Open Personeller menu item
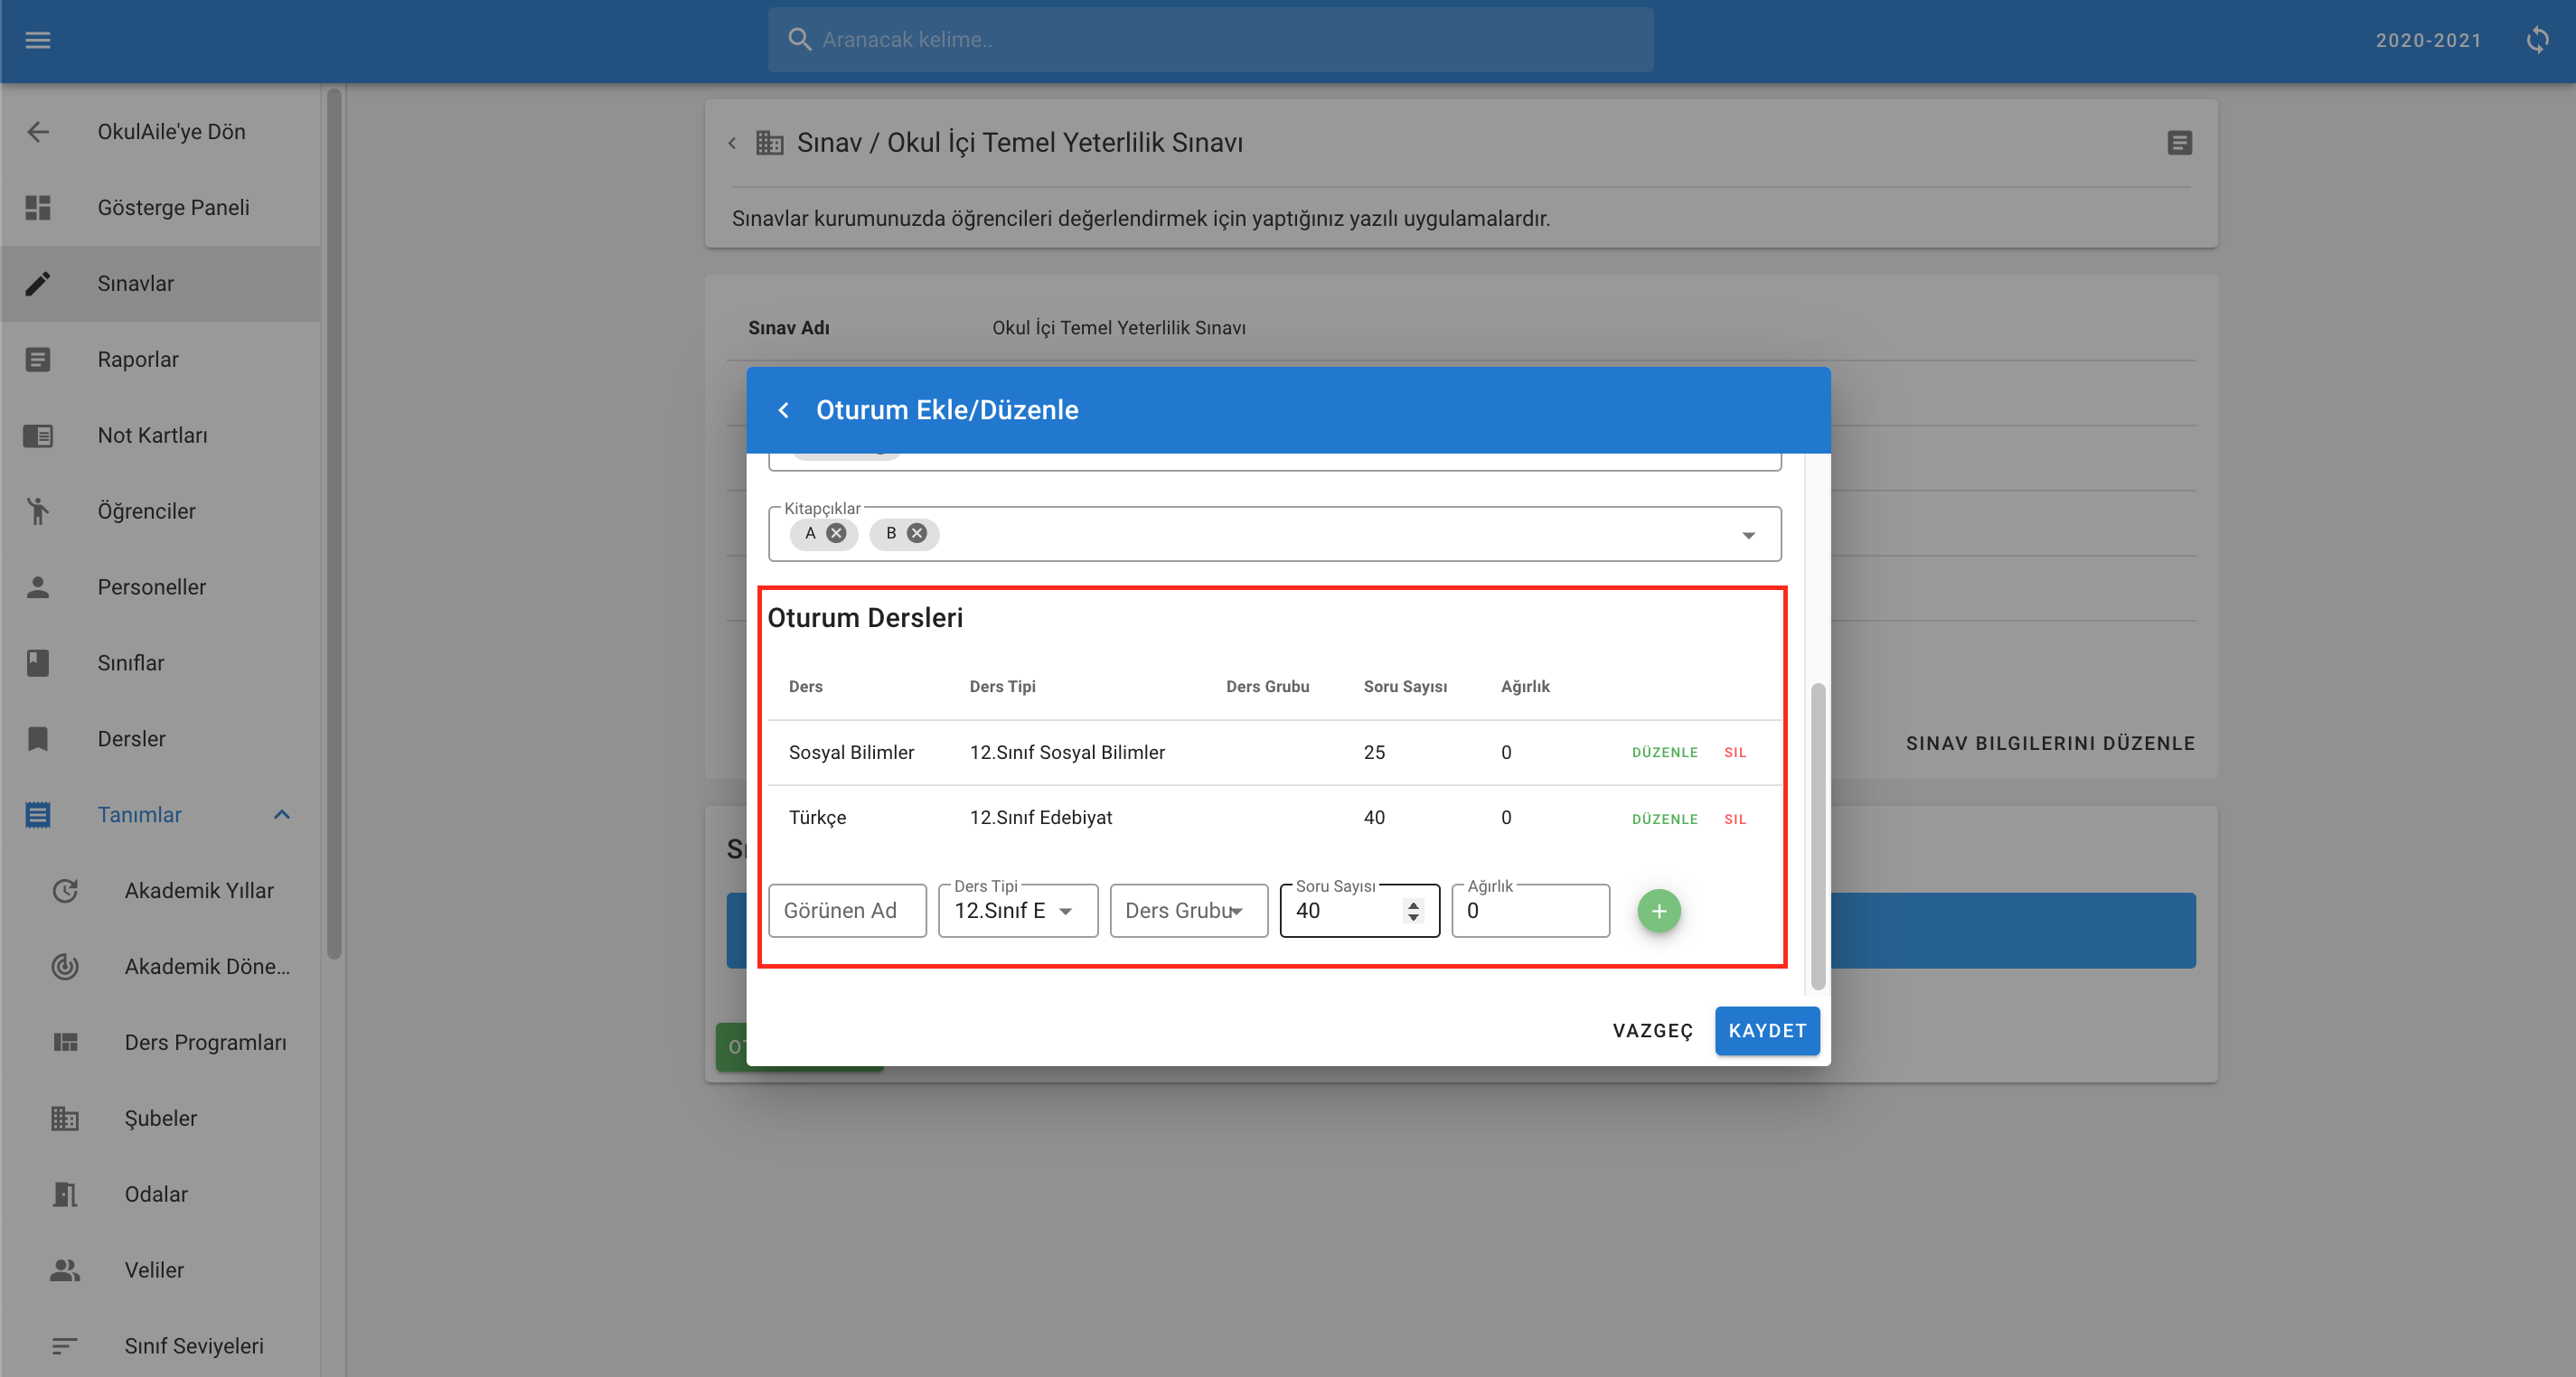This screenshot has width=2576, height=1377. (x=160, y=587)
